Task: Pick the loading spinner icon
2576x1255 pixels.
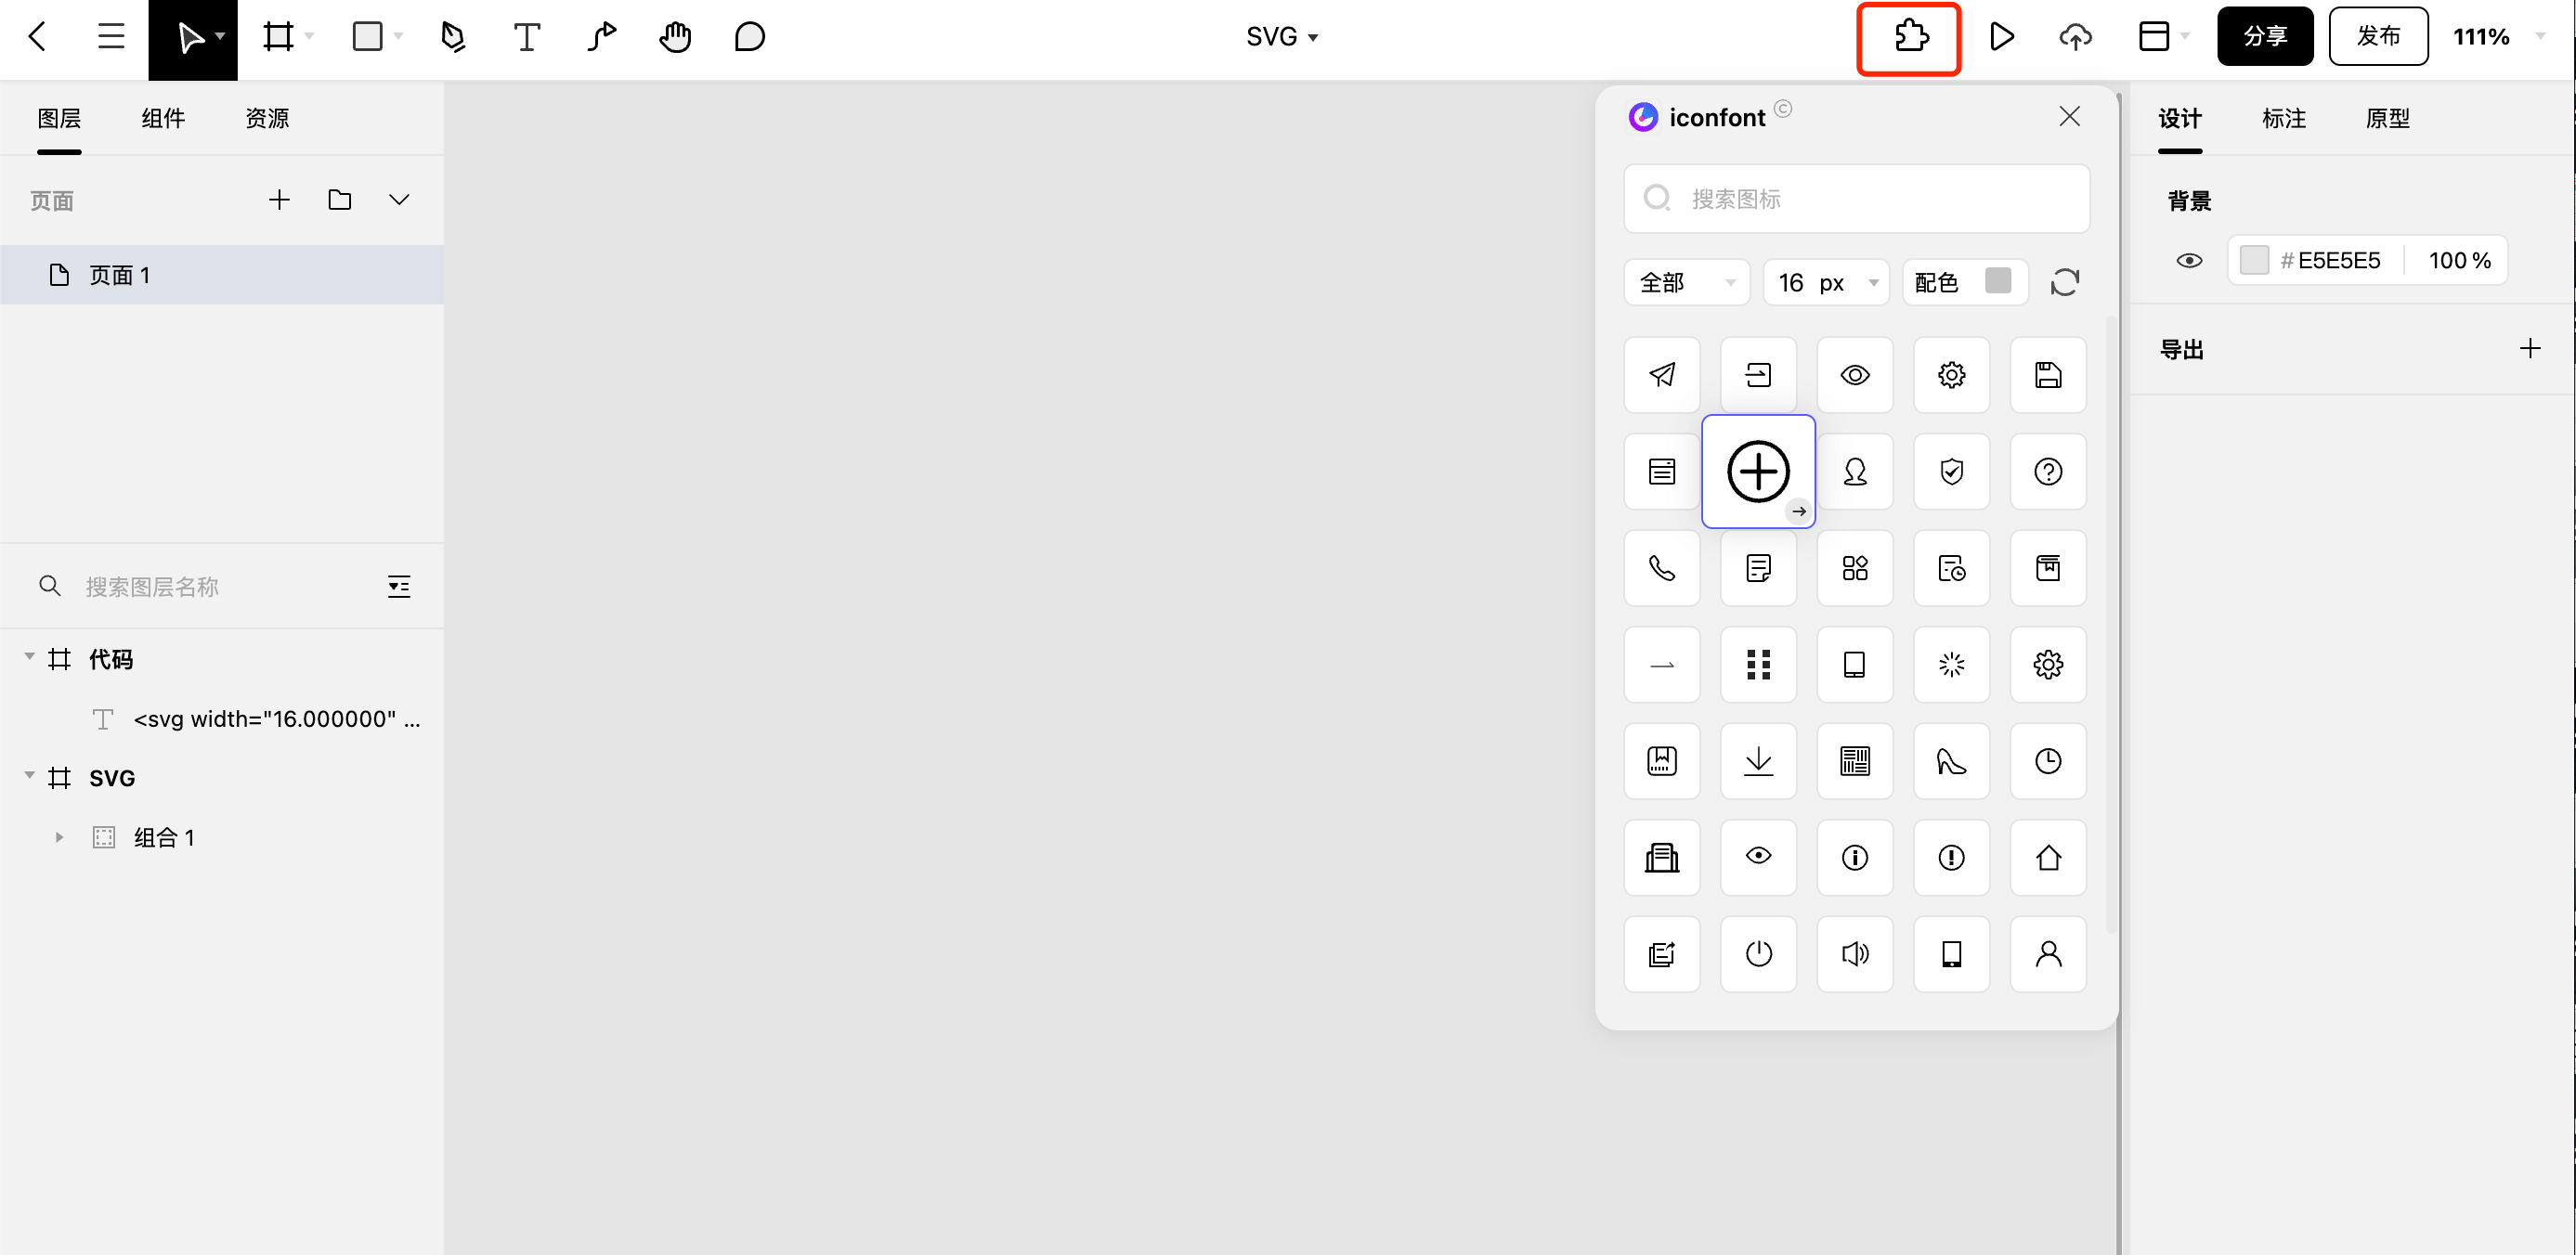Action: tap(1951, 664)
